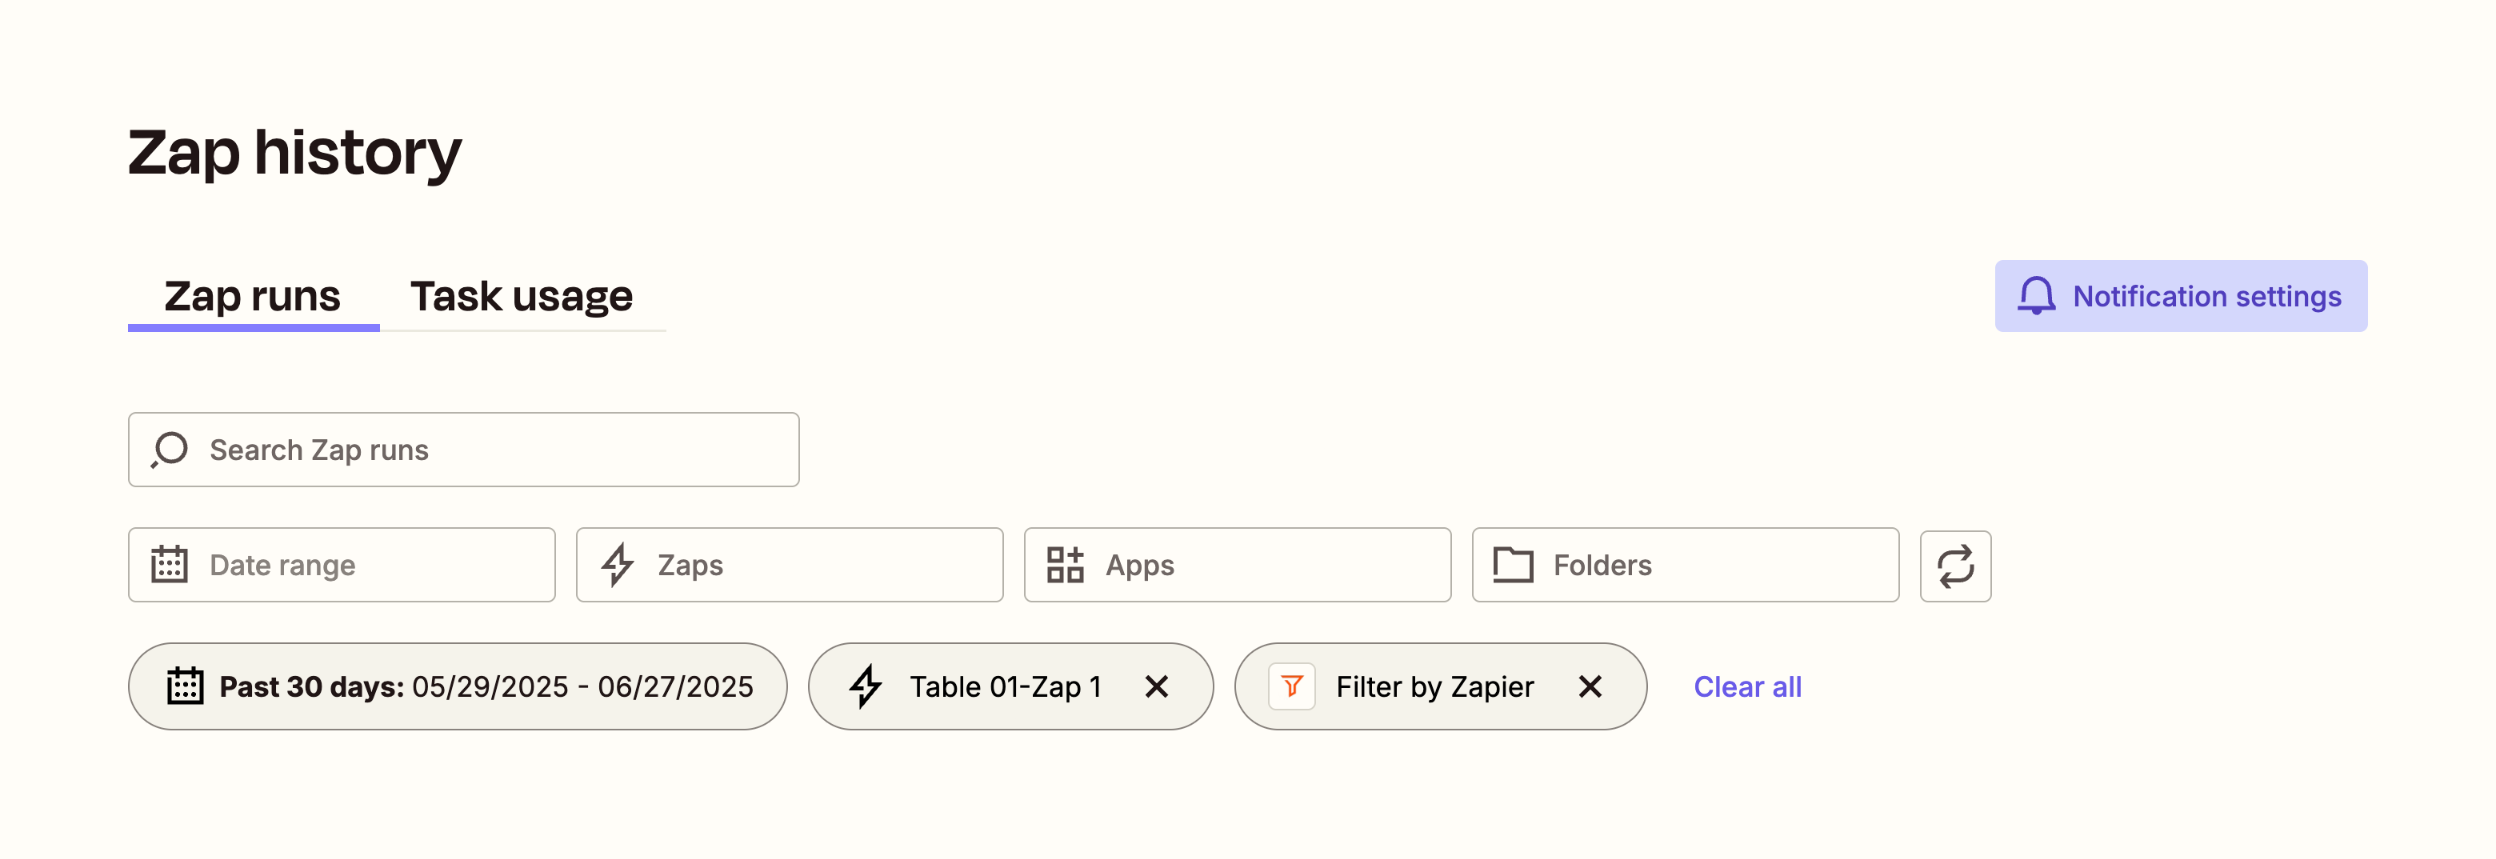
Task: Click the bell icon in Notification settings
Action: point(2038,296)
